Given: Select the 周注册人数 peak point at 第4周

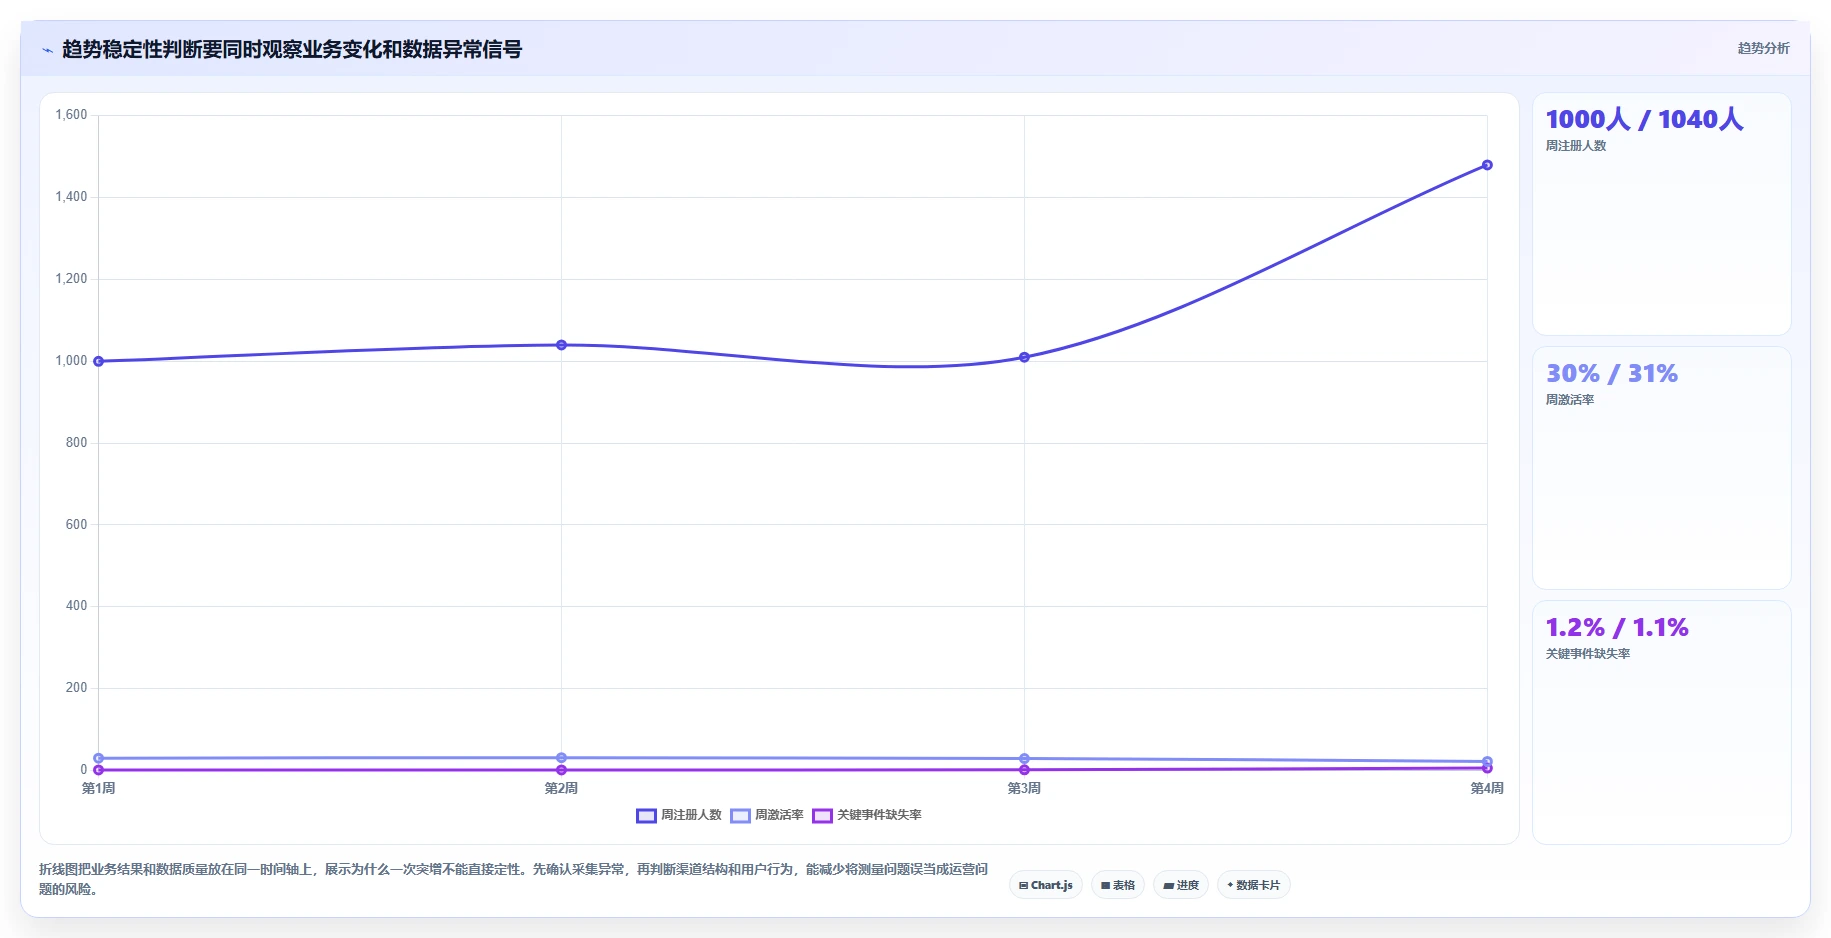Looking at the screenshot, I should pos(1487,165).
